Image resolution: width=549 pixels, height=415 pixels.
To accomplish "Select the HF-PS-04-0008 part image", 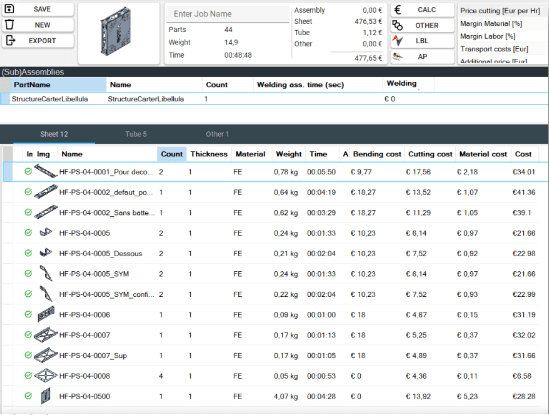I will click(x=46, y=375).
